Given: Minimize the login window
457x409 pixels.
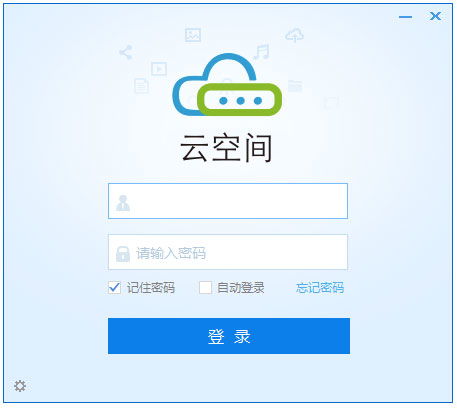Looking at the screenshot, I should [x=406, y=17].
